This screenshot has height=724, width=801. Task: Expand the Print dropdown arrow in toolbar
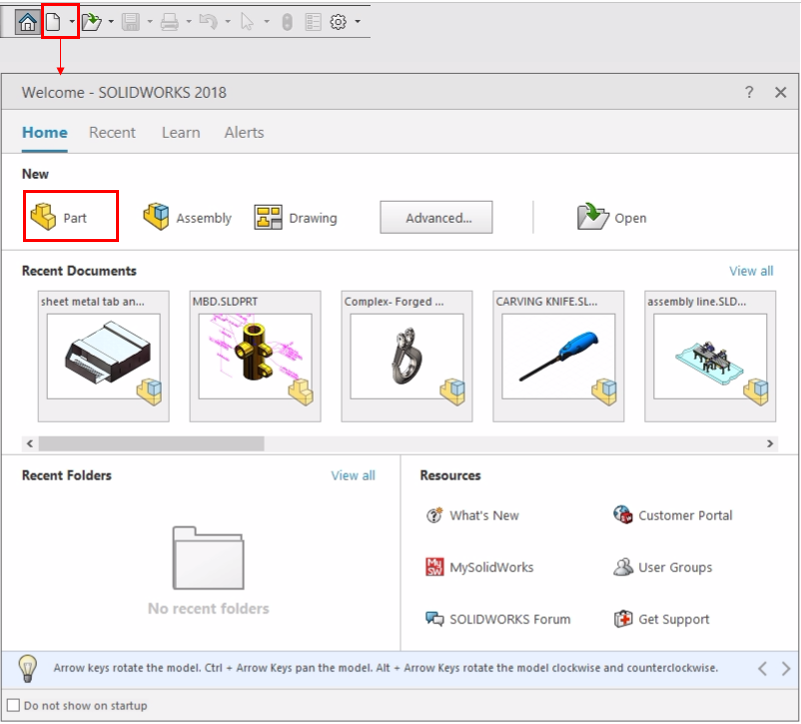pos(189,21)
